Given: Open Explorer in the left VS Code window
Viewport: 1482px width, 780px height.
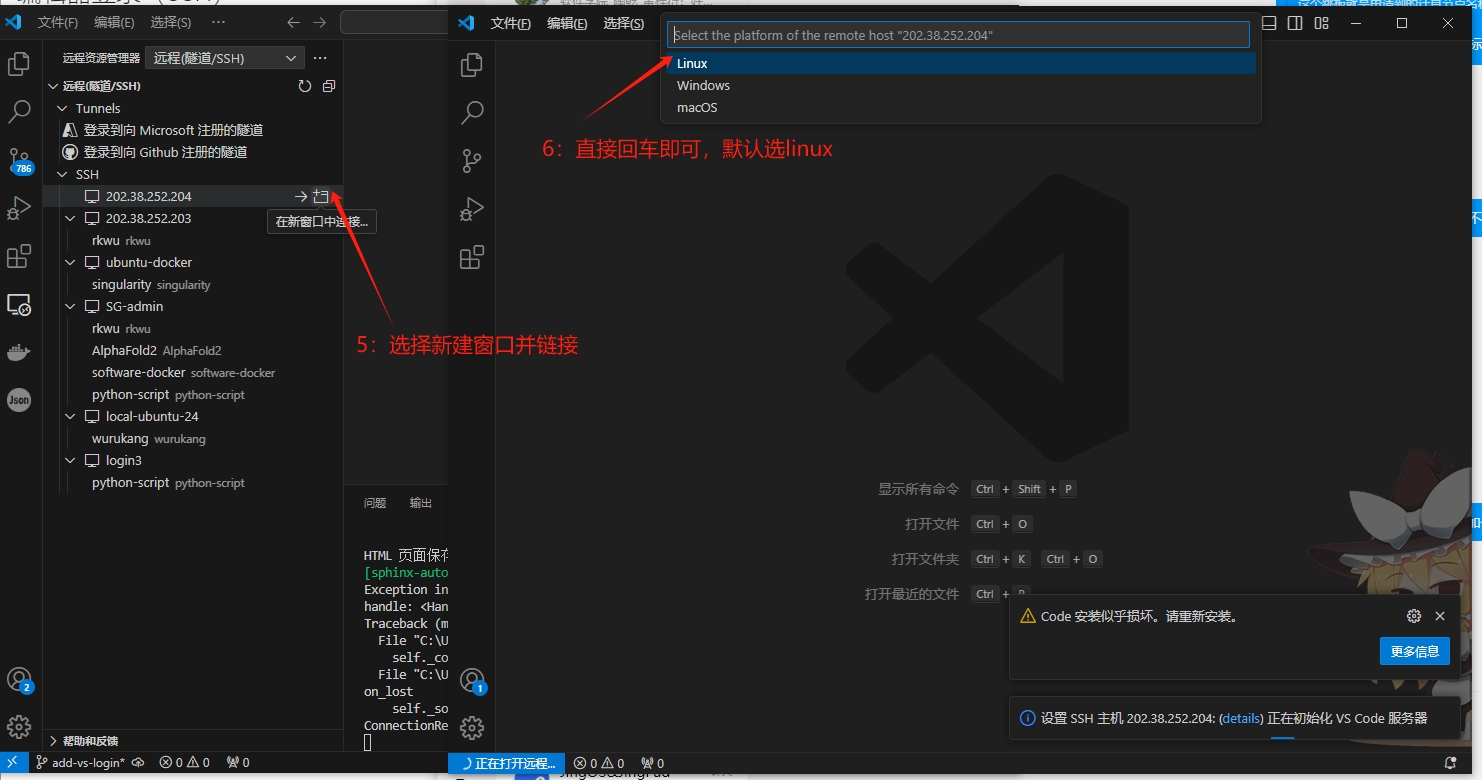Looking at the screenshot, I should (x=19, y=65).
